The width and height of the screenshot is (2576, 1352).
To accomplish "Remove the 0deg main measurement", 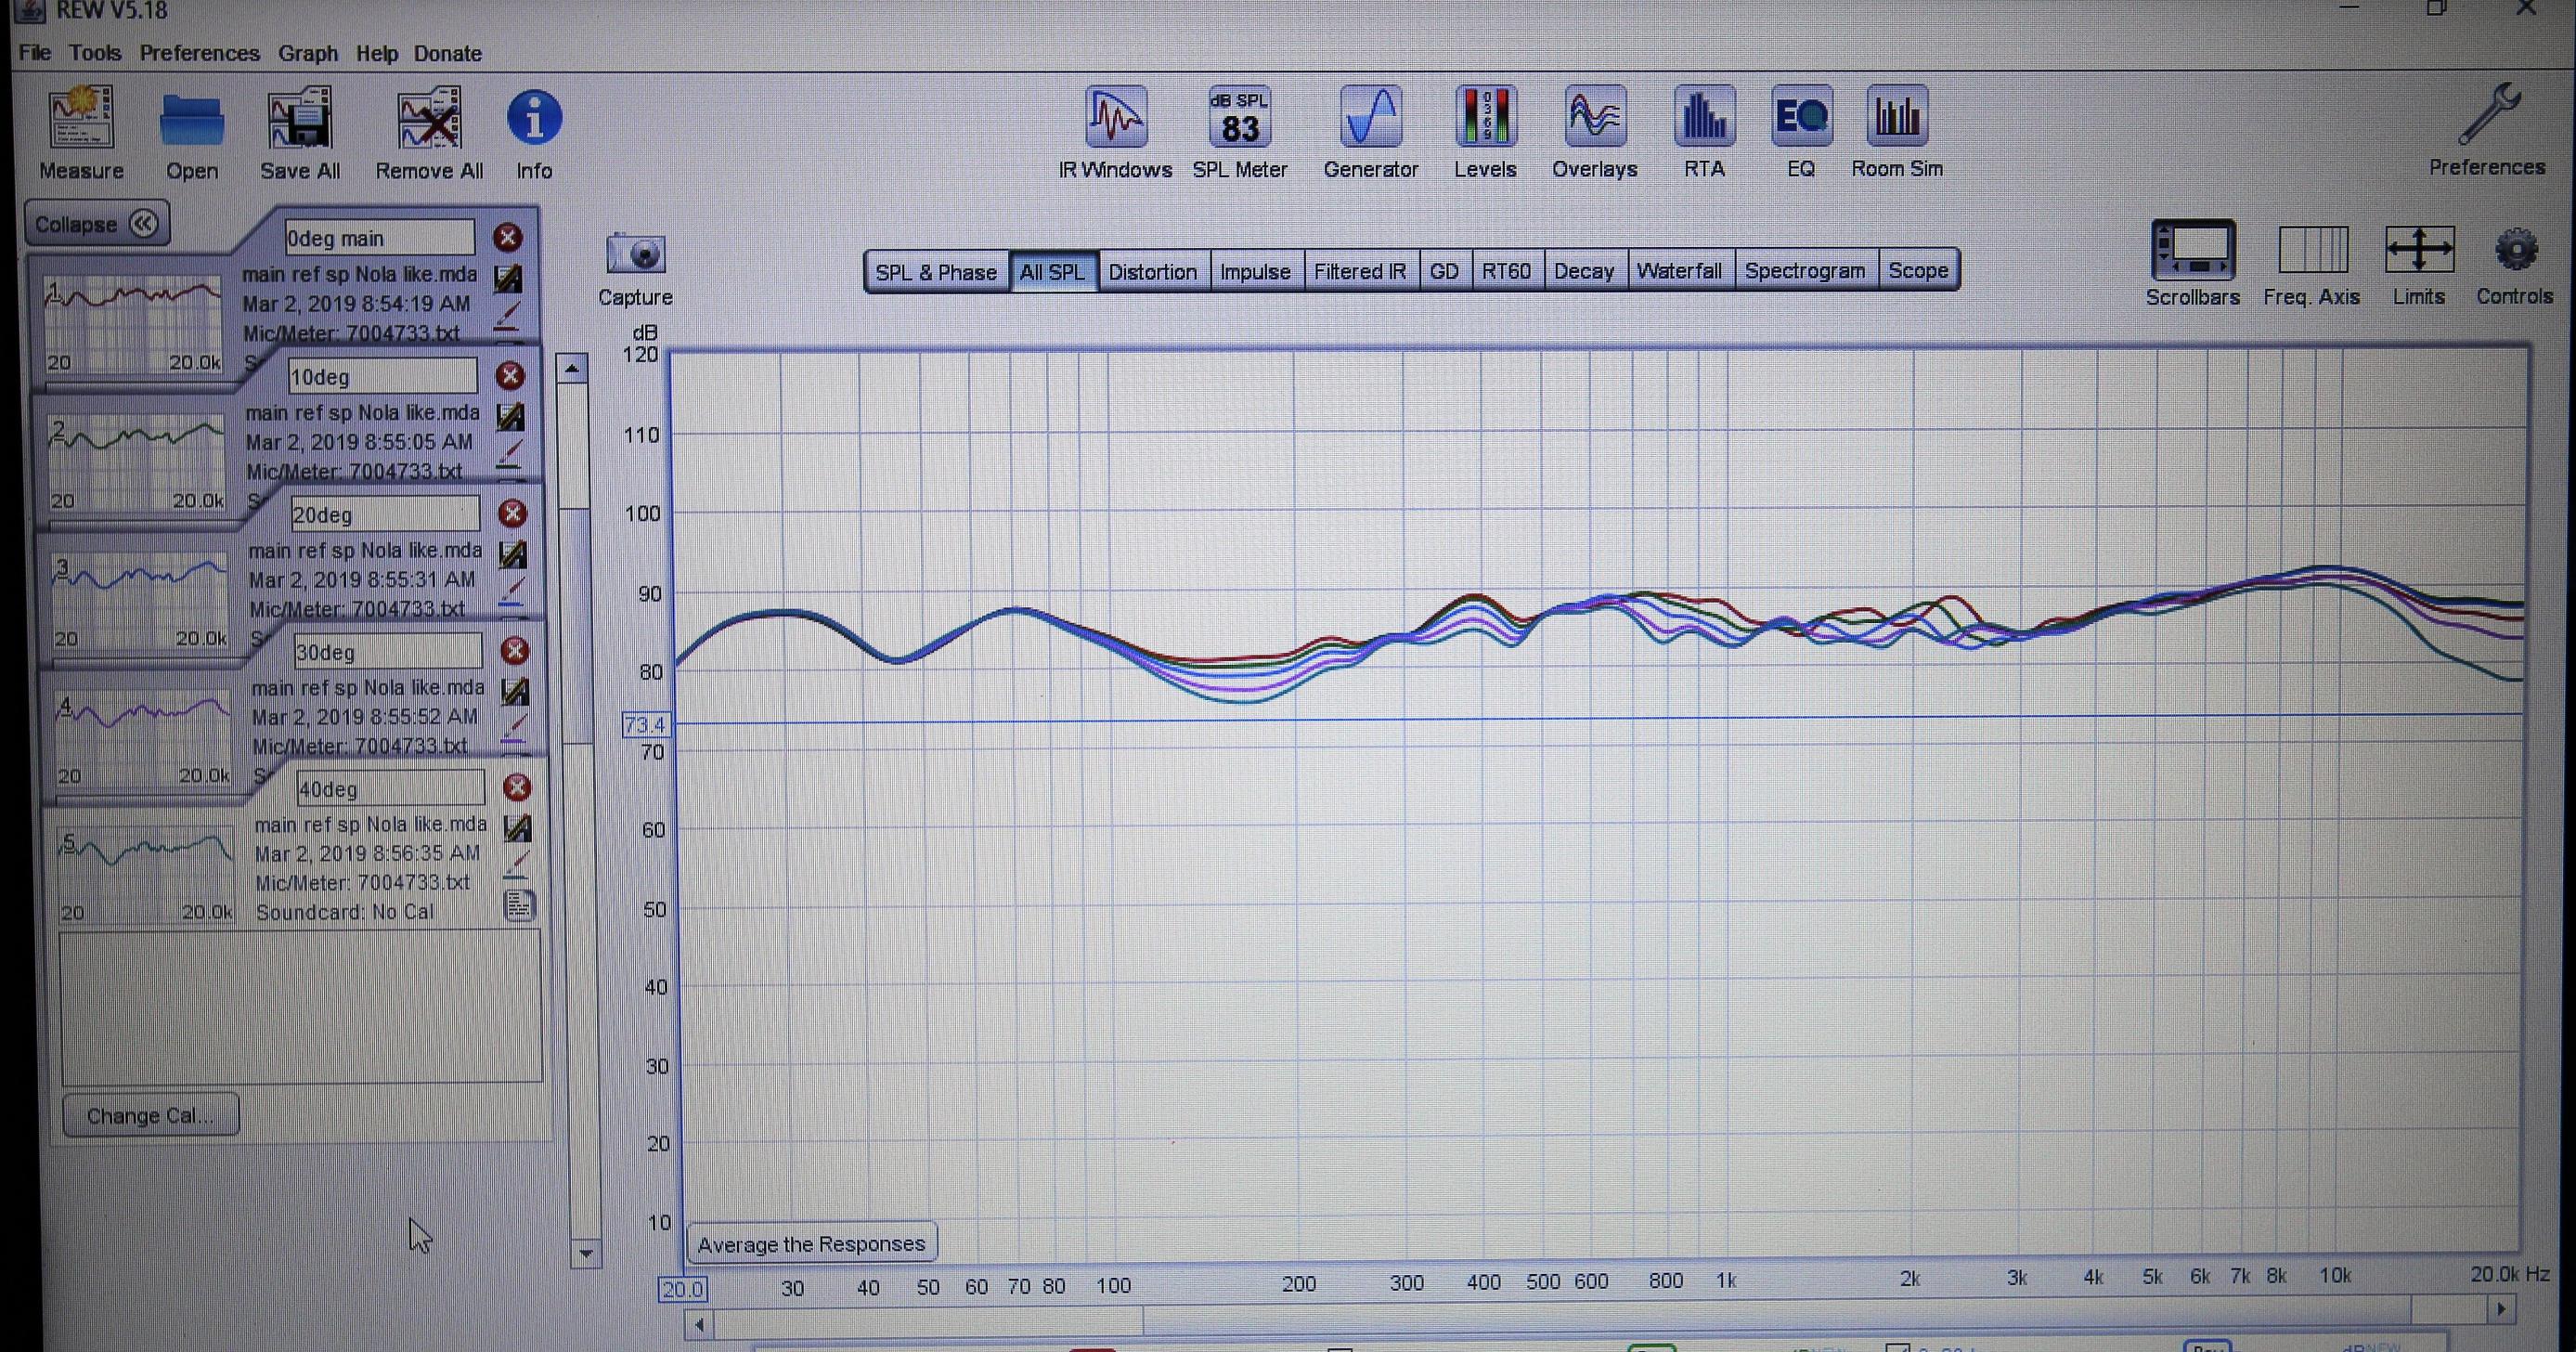I will pos(507,237).
